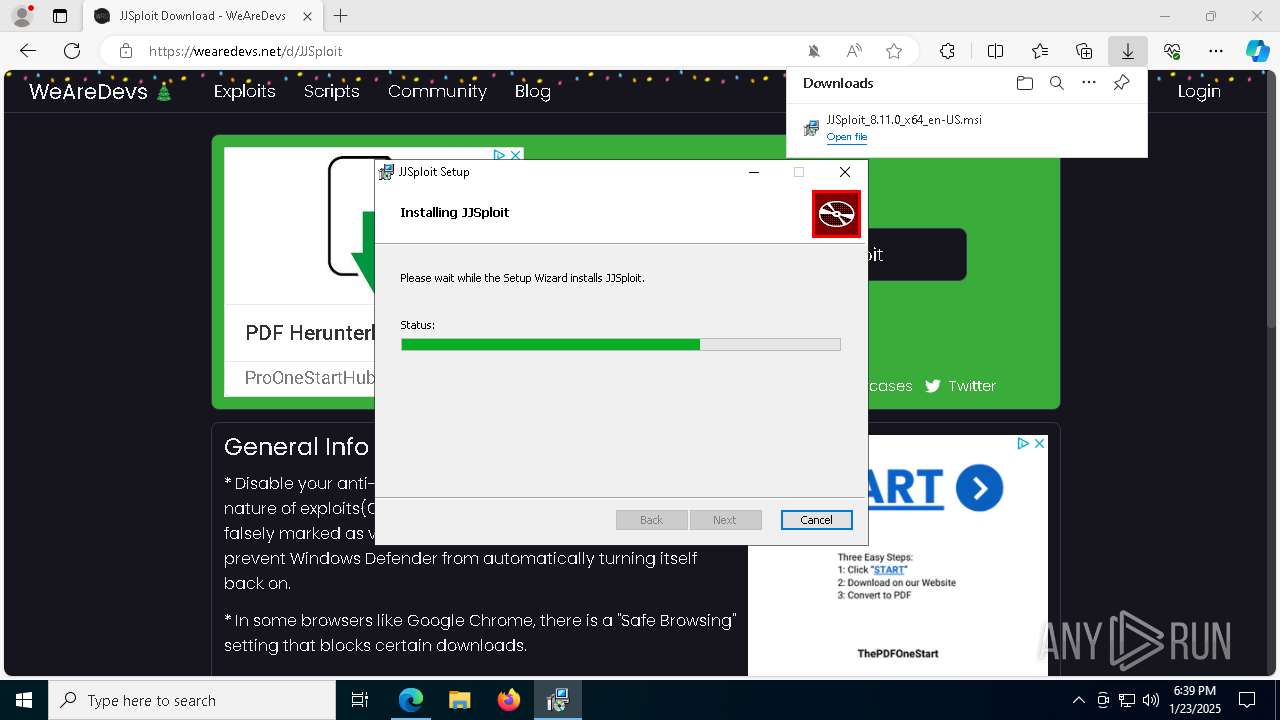The width and height of the screenshot is (1280, 720).
Task: Minimize the JJSploit Setup window
Action: click(x=754, y=172)
